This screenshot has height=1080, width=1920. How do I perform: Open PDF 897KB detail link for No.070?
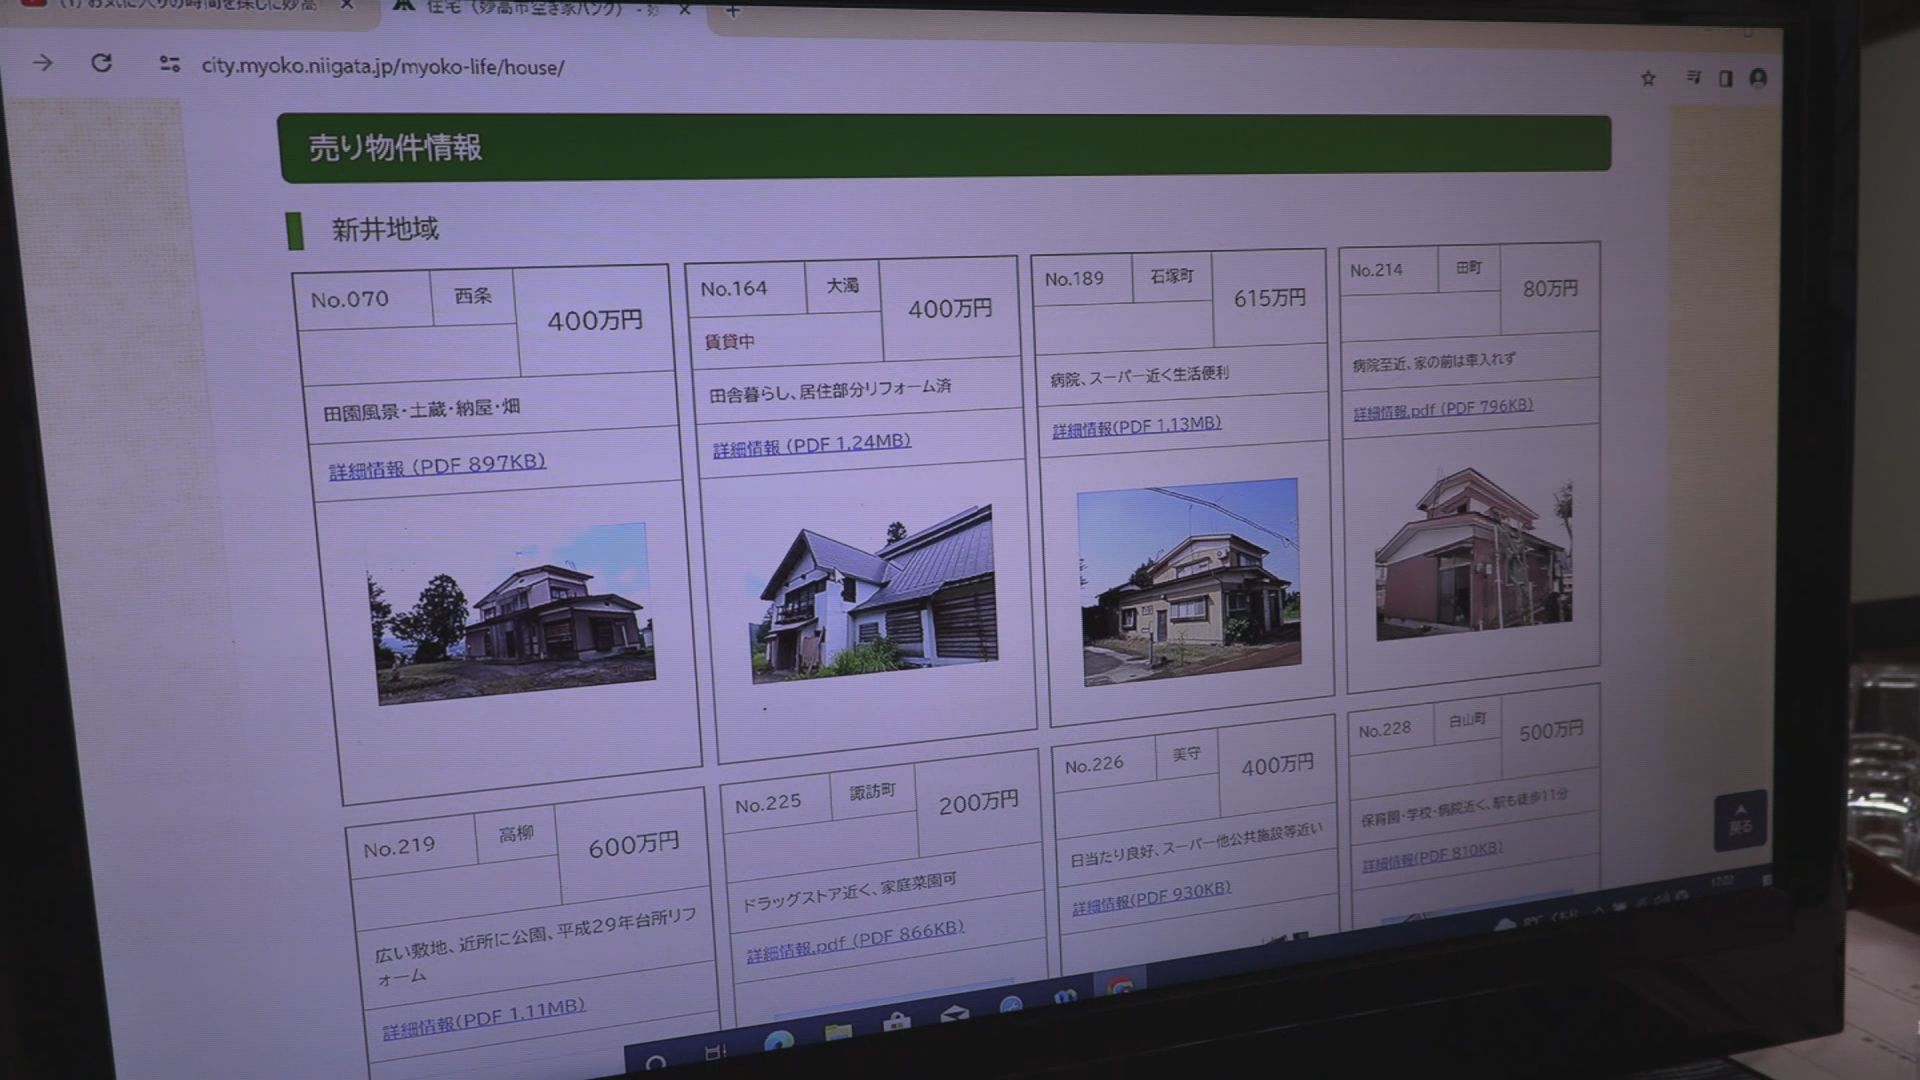pos(437,466)
